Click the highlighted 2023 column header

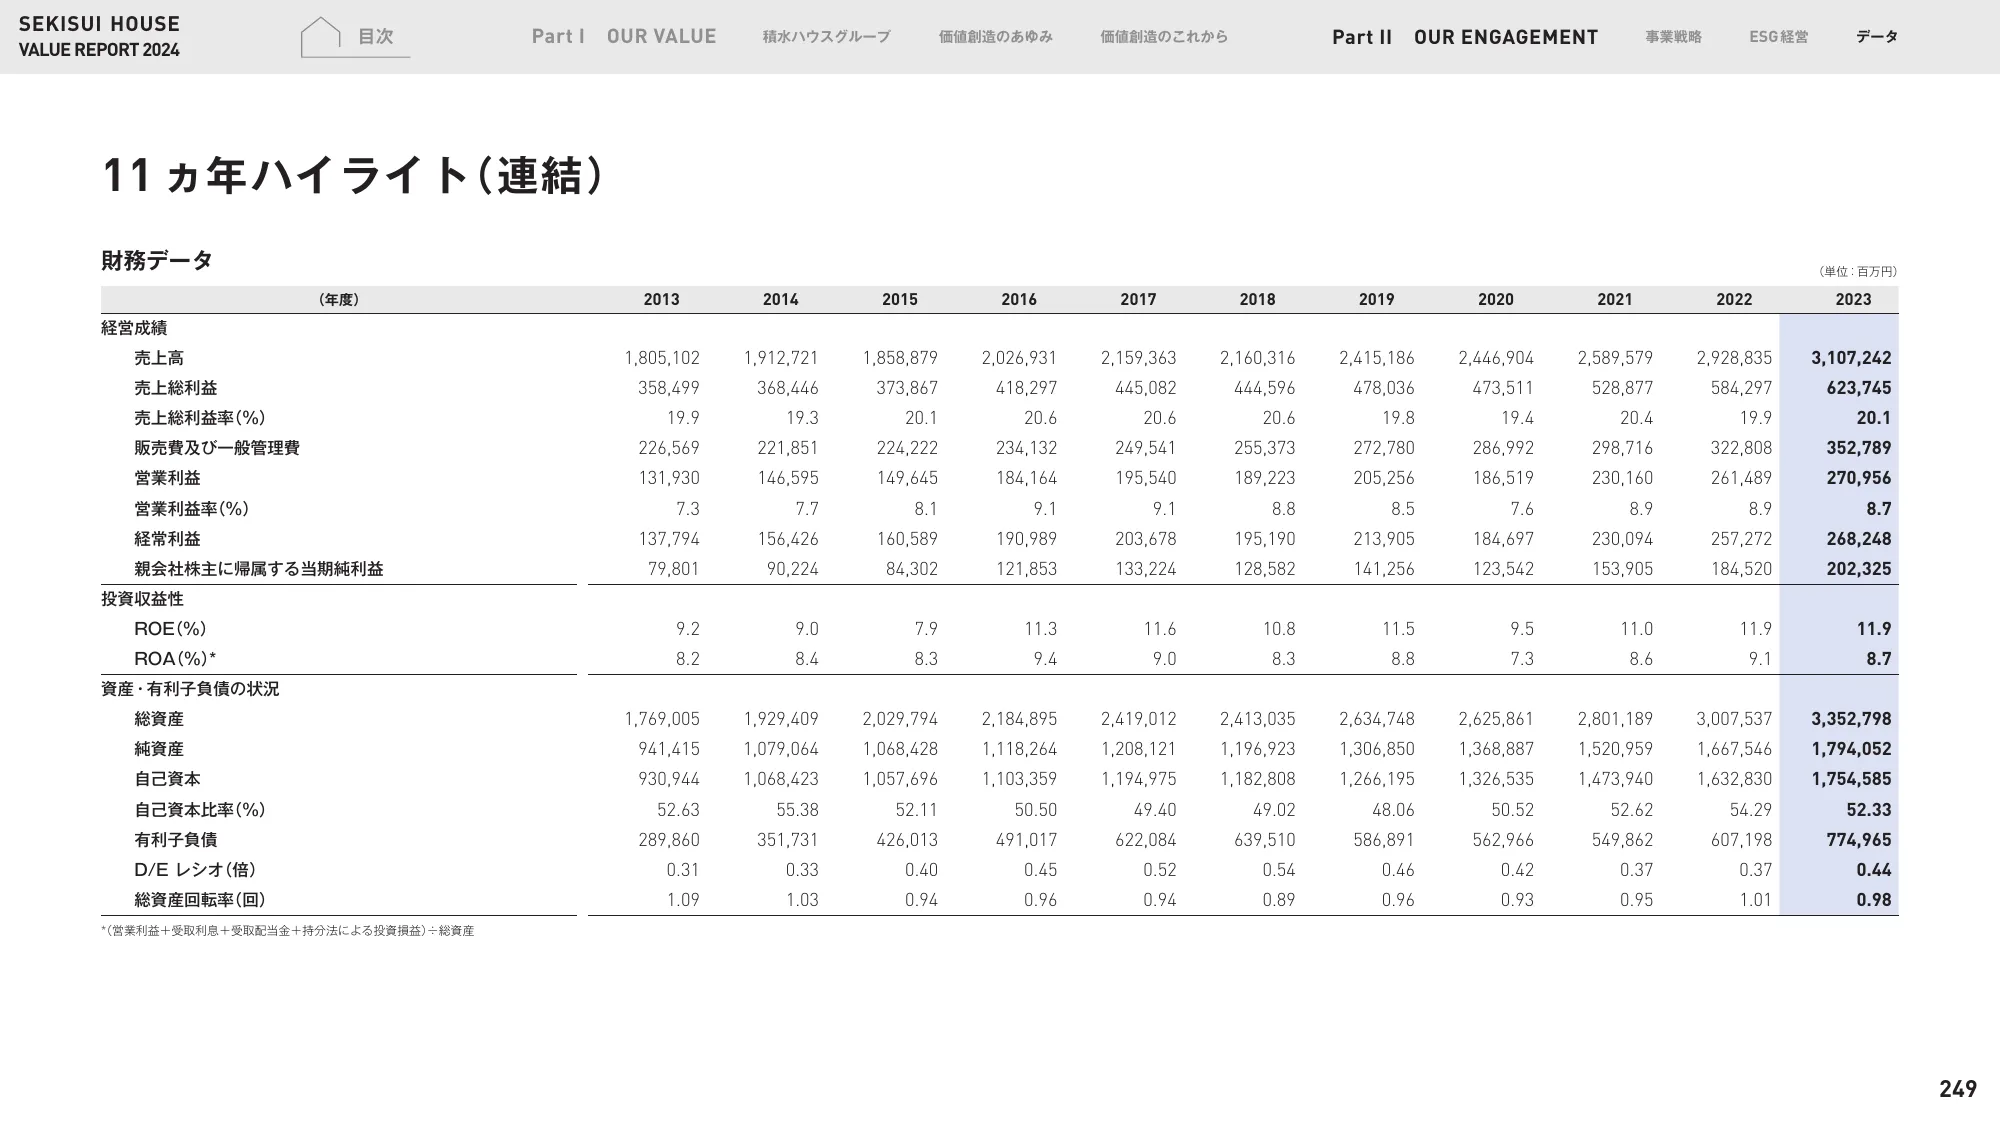pyautogui.click(x=1855, y=299)
